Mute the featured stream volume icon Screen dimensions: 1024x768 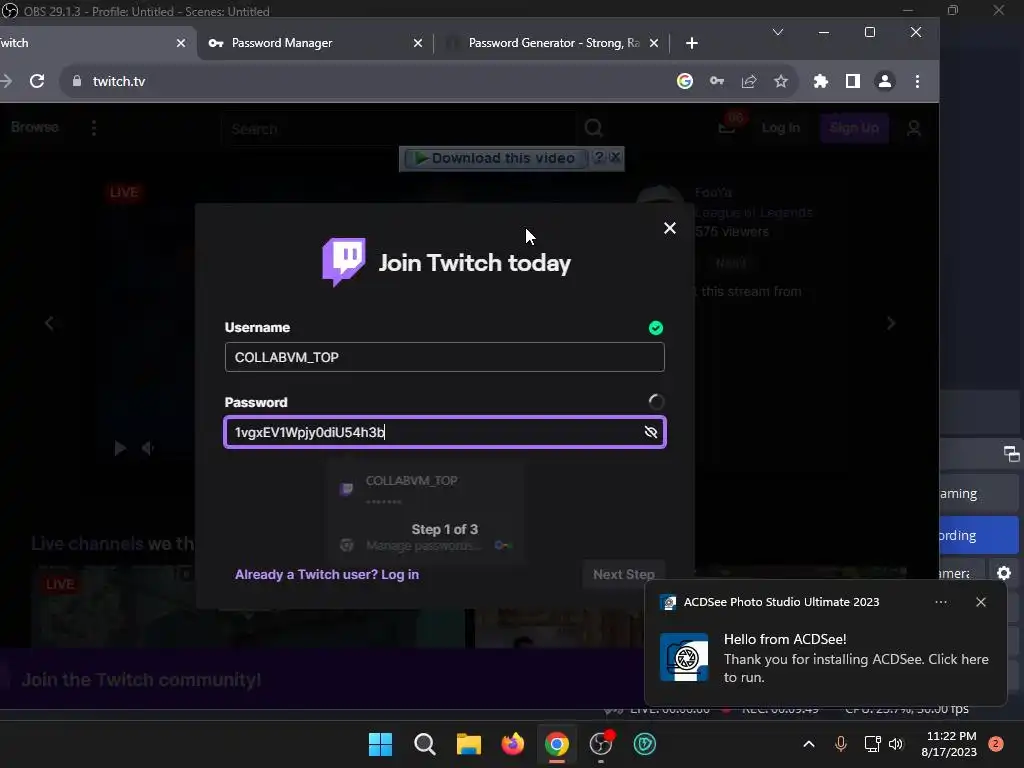click(148, 448)
